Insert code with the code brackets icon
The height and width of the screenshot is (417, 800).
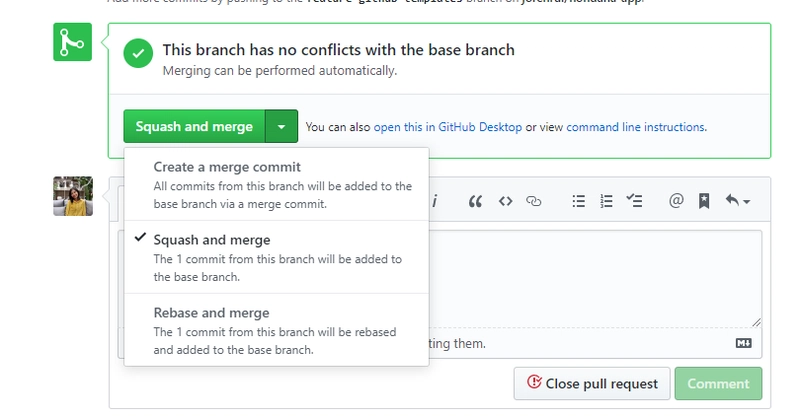505,201
